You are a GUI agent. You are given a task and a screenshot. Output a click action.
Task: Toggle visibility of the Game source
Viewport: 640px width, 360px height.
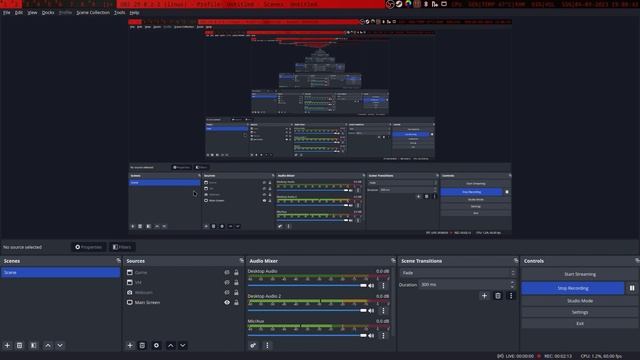(x=227, y=272)
